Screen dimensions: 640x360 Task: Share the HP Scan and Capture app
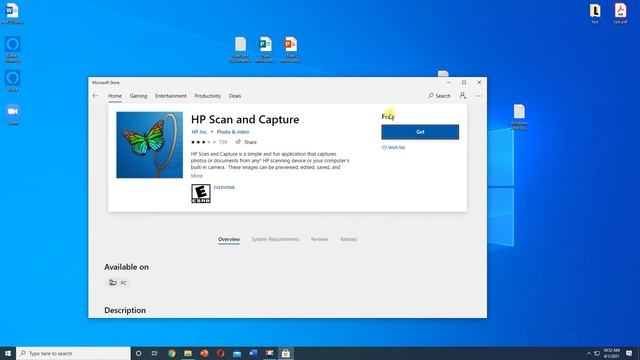pos(246,142)
